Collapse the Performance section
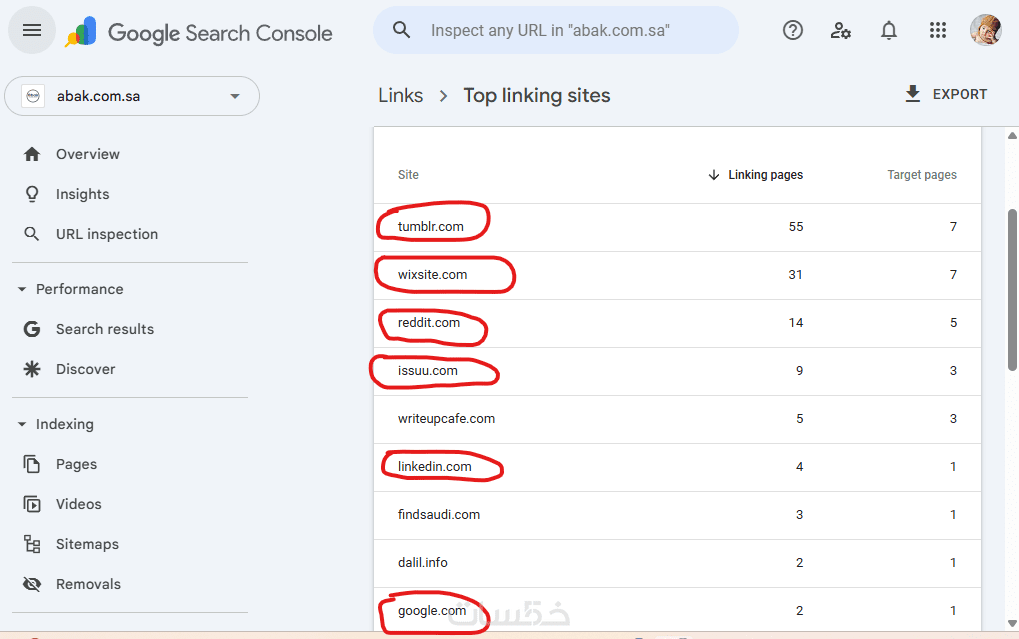 click(x=22, y=289)
